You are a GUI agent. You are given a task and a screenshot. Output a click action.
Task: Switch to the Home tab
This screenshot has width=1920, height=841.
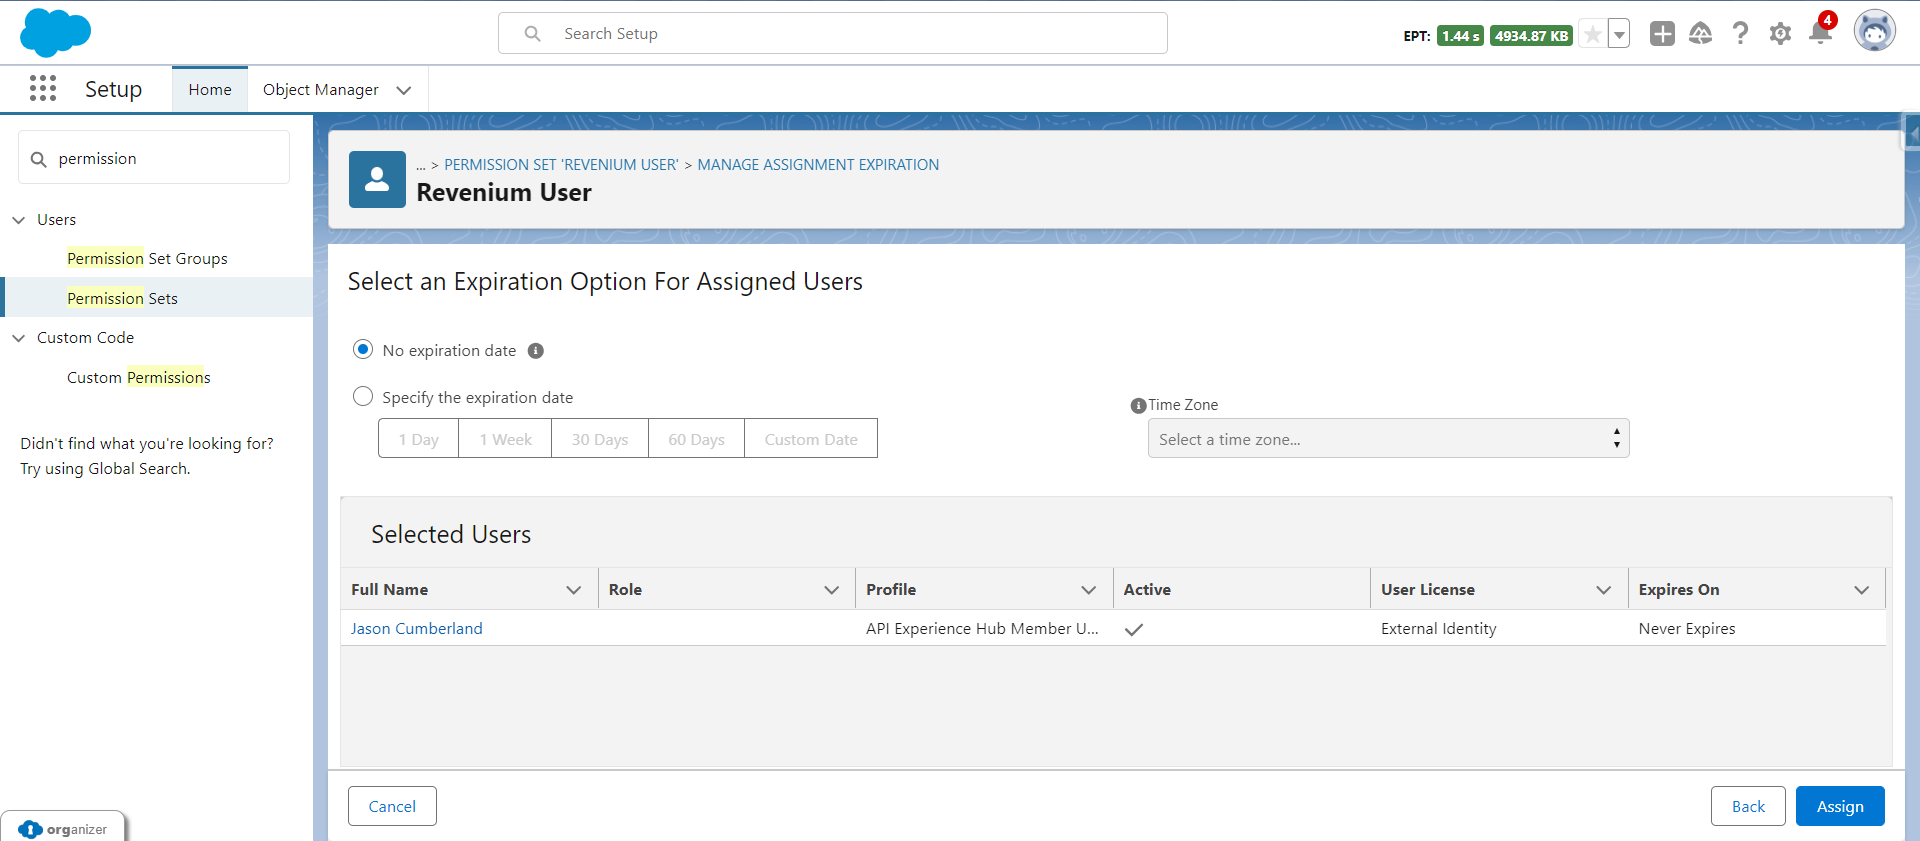pyautogui.click(x=210, y=90)
